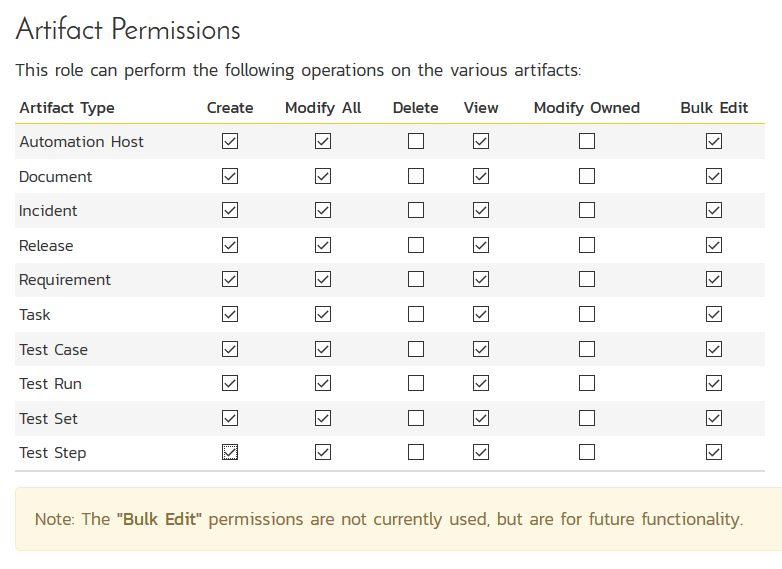Enable Delete permission for Document
Viewport: 782px width, 569px height.
click(x=416, y=176)
